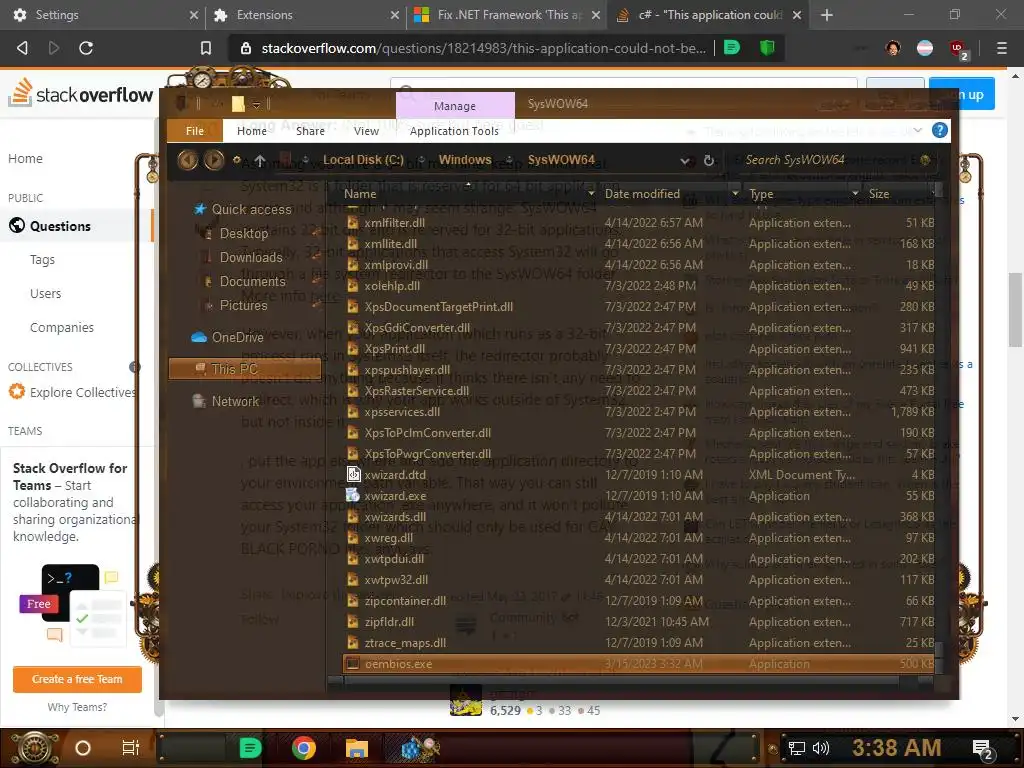1024x768 pixels.
Task: Click Local Disk (C:) breadcrumb
Action: pyautogui.click(x=363, y=159)
